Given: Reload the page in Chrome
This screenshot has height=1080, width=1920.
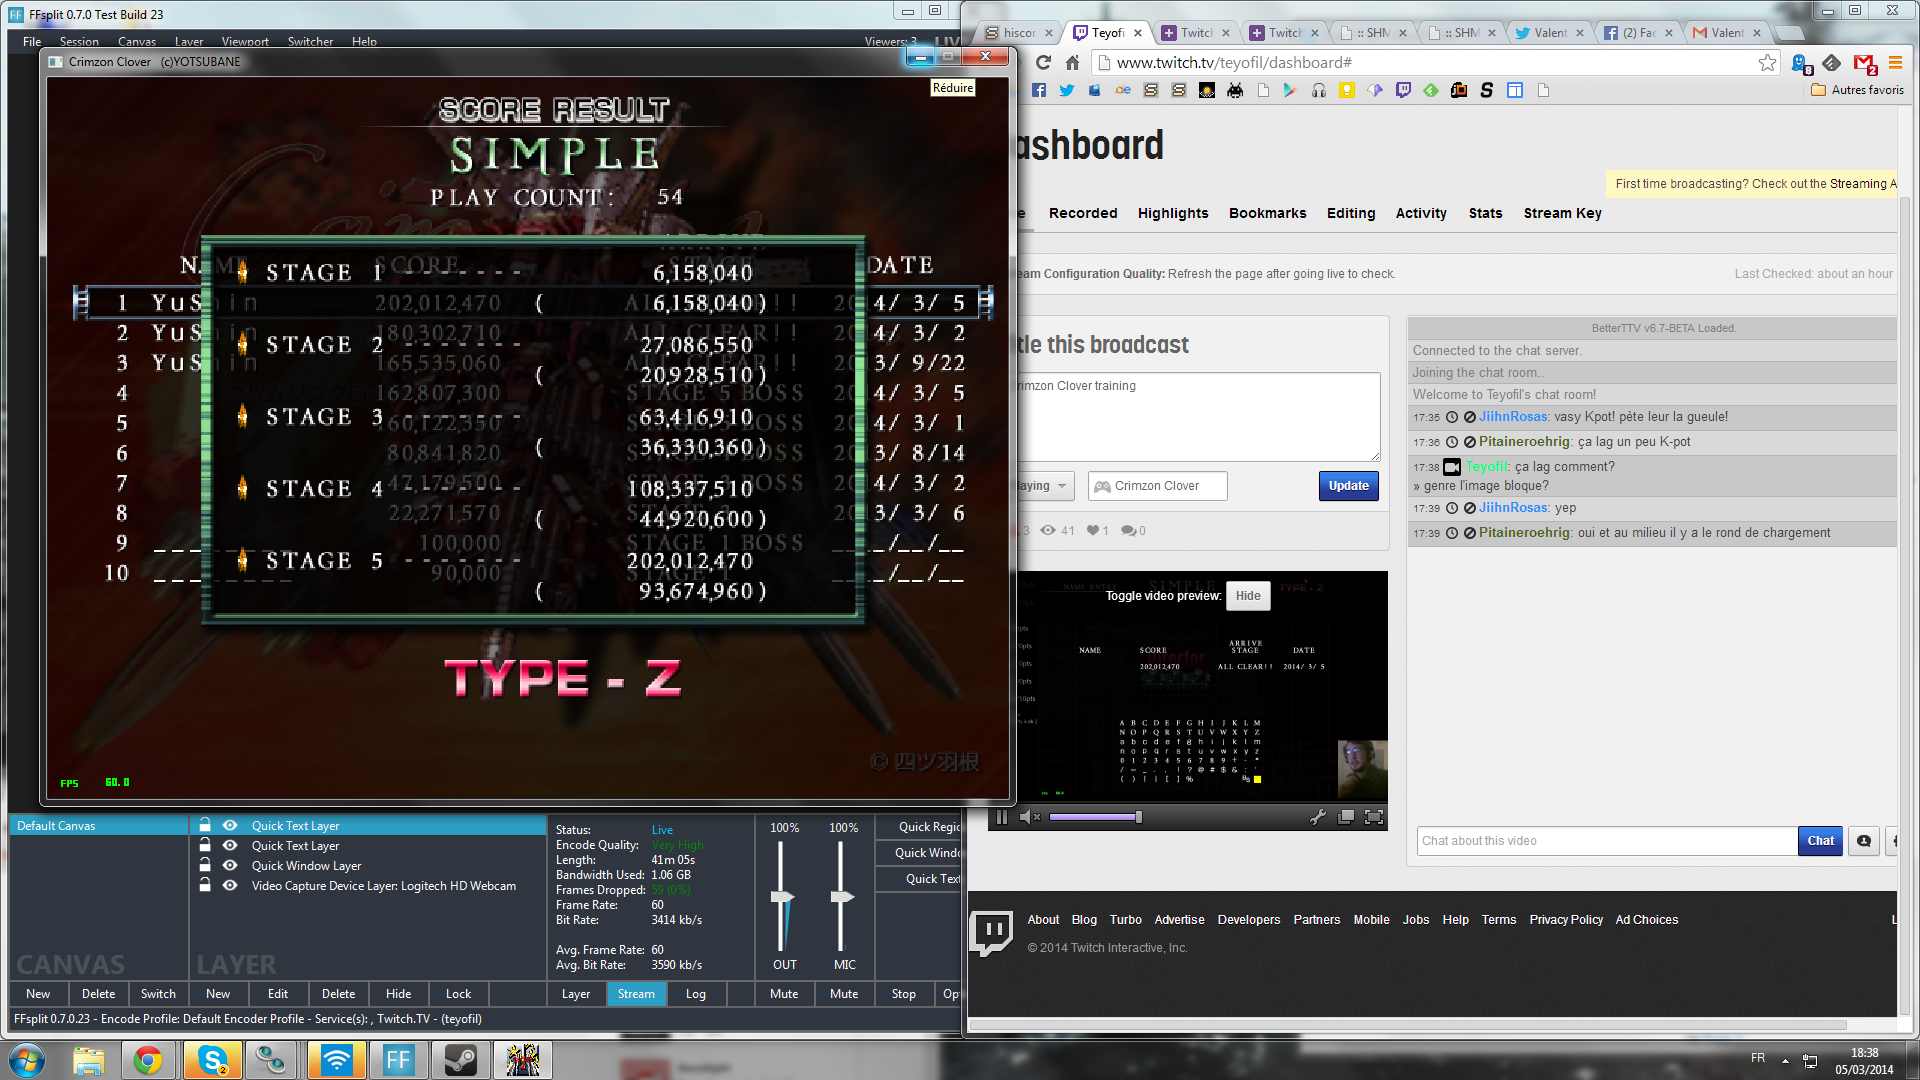Looking at the screenshot, I should click(1043, 62).
